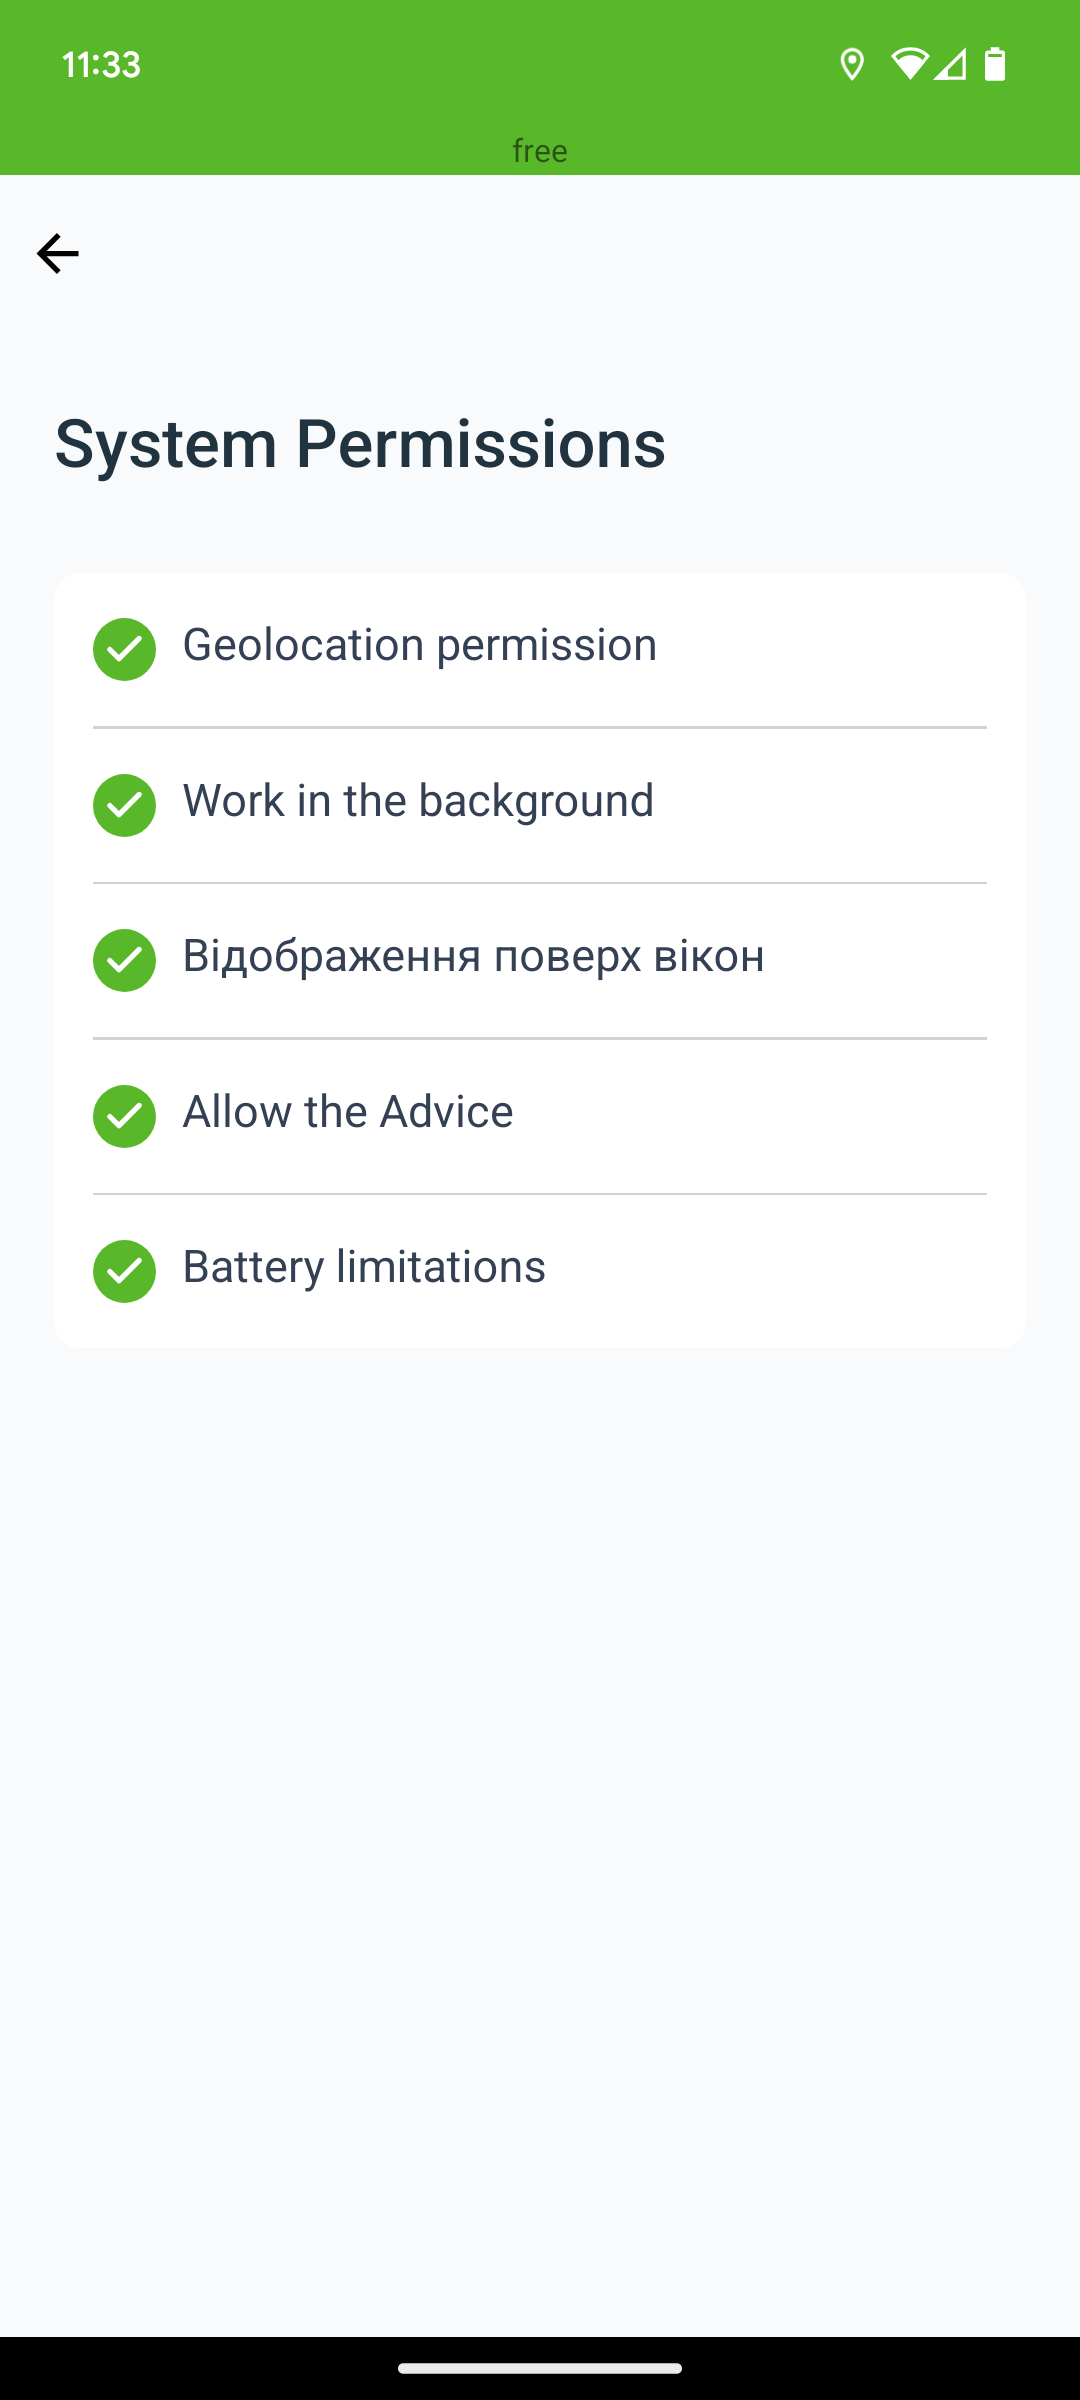Click the green check beside Work in the background
This screenshot has width=1080, height=2400.
[x=124, y=805]
